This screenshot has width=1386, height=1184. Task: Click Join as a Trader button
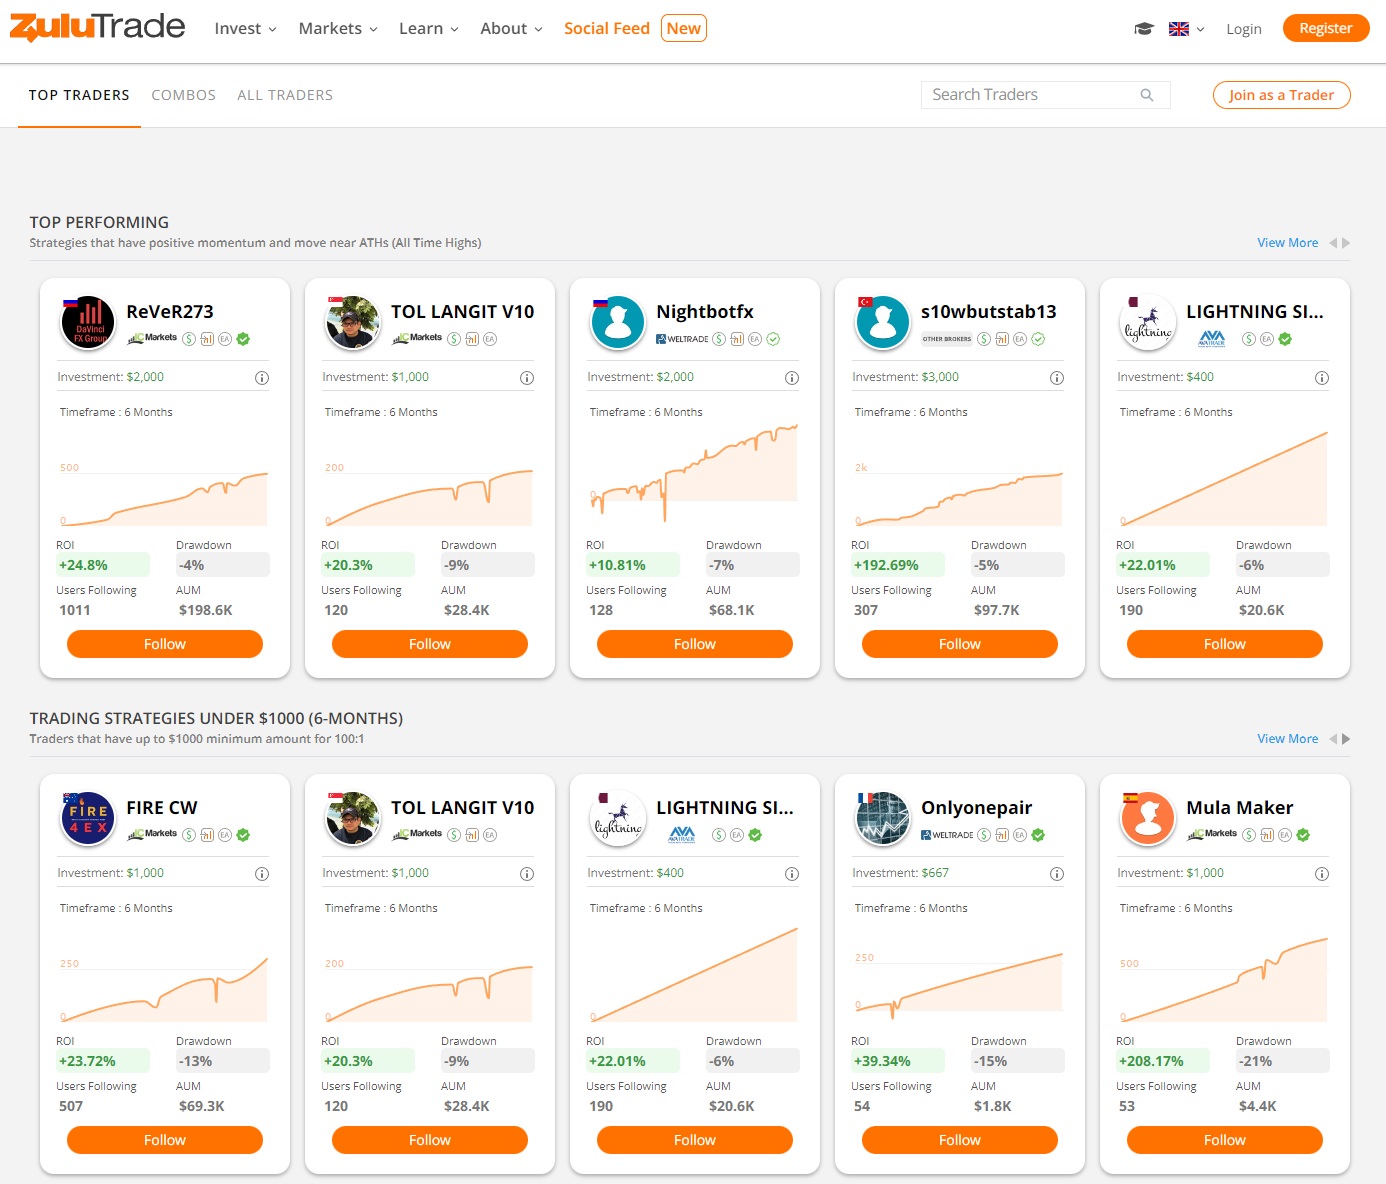click(x=1281, y=95)
